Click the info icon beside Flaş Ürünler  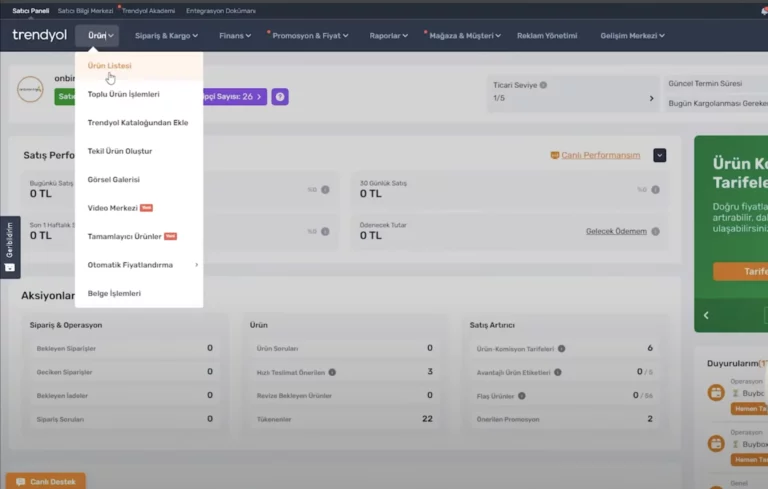[x=522, y=395]
